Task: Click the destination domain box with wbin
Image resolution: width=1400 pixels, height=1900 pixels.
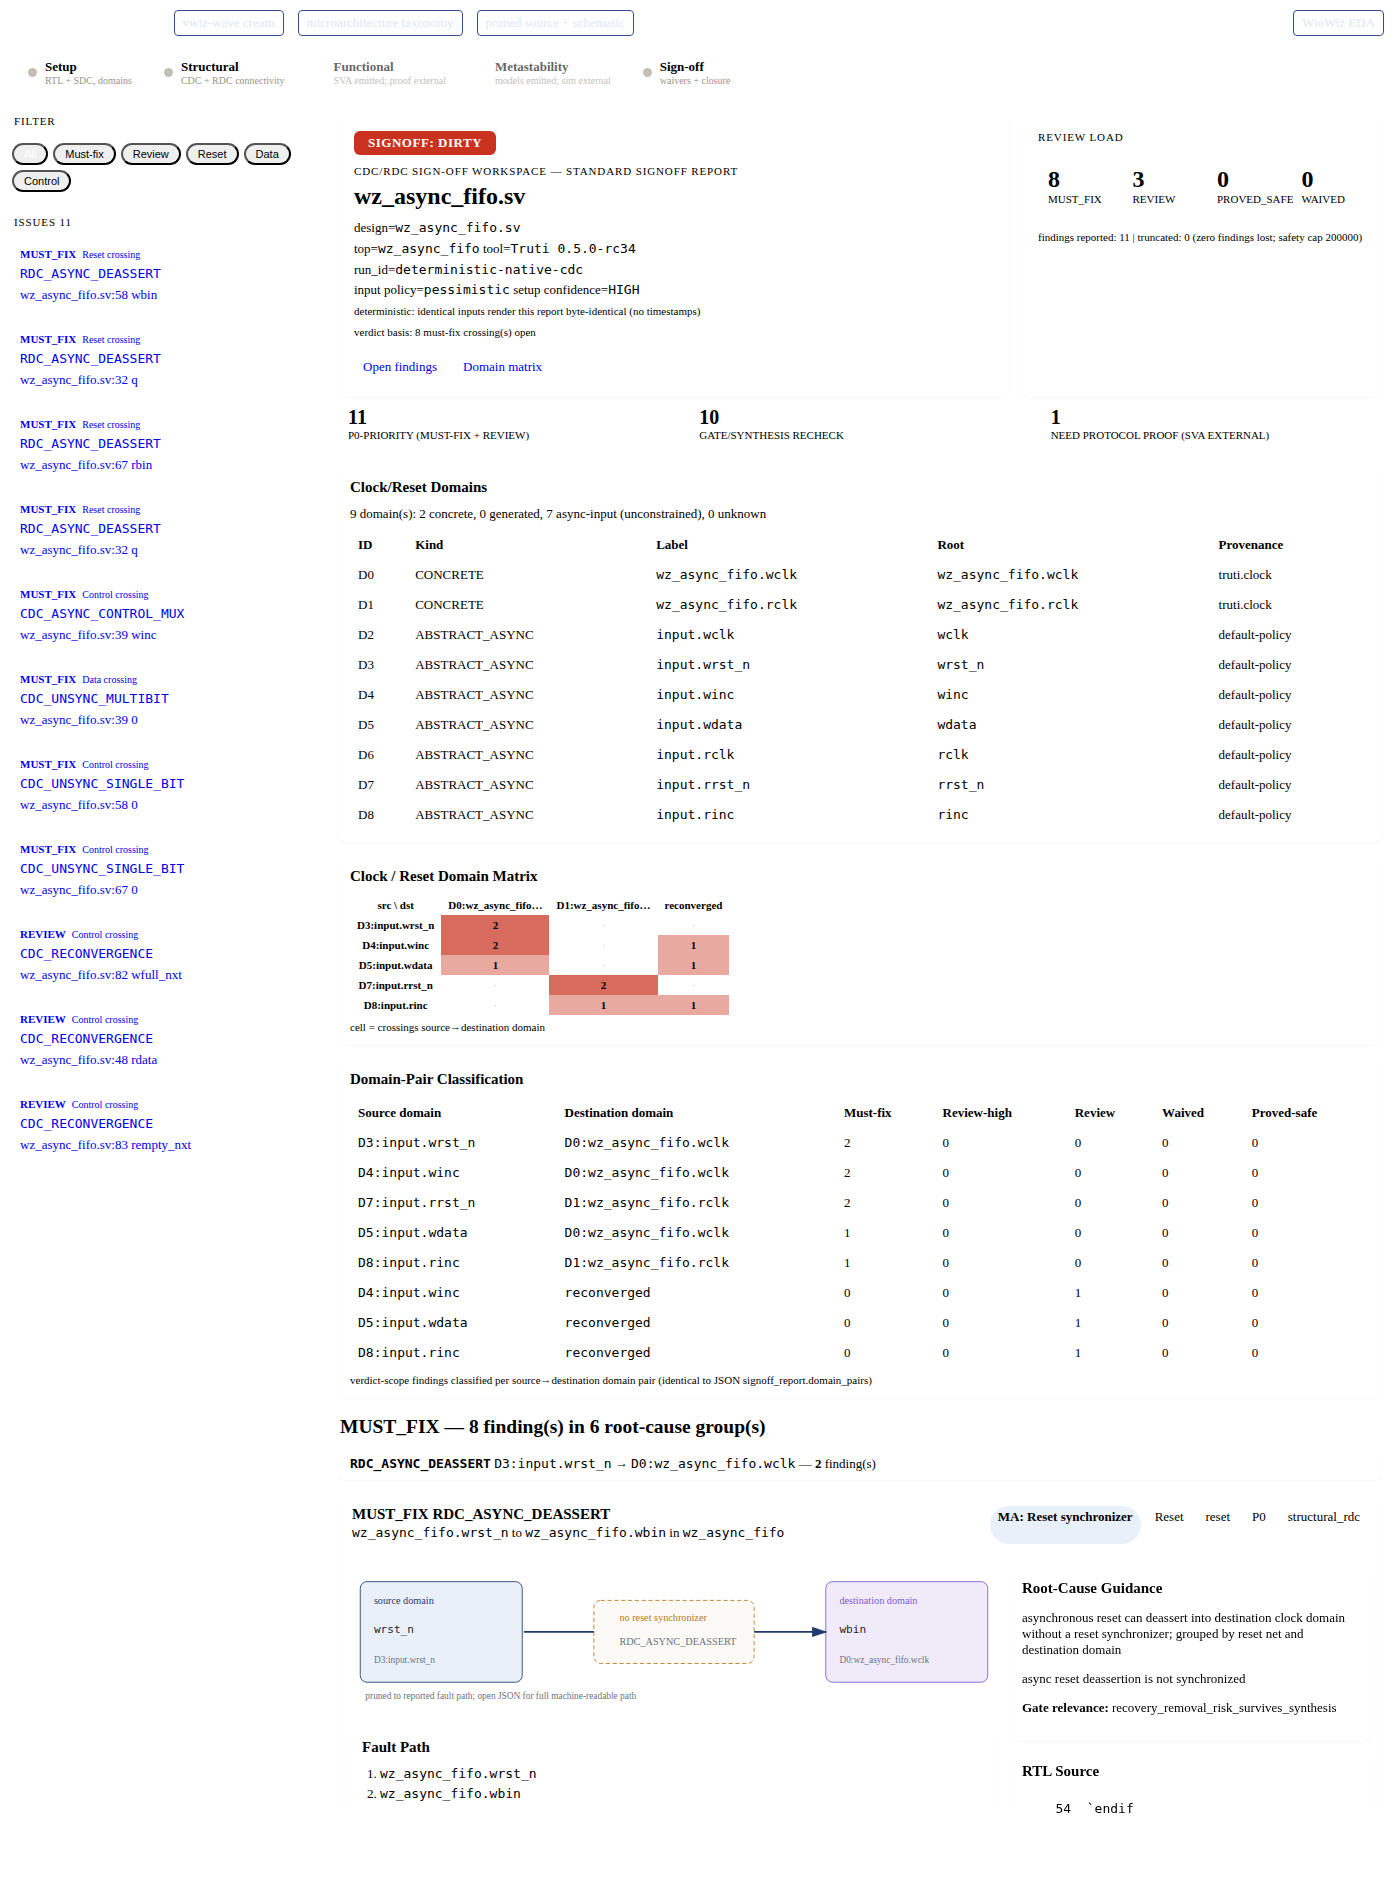Action: click(906, 1632)
